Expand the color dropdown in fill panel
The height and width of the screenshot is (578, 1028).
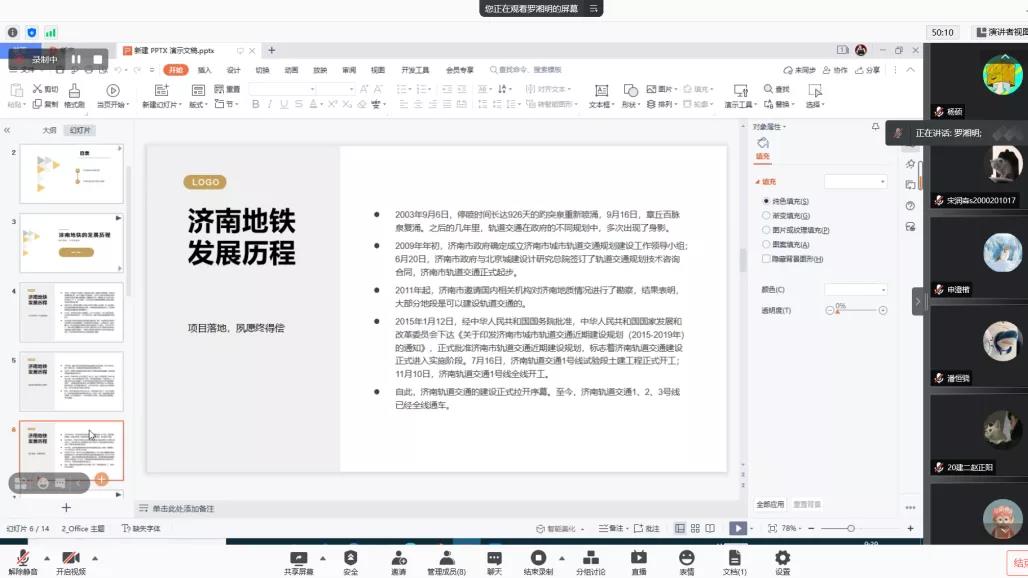(x=855, y=290)
